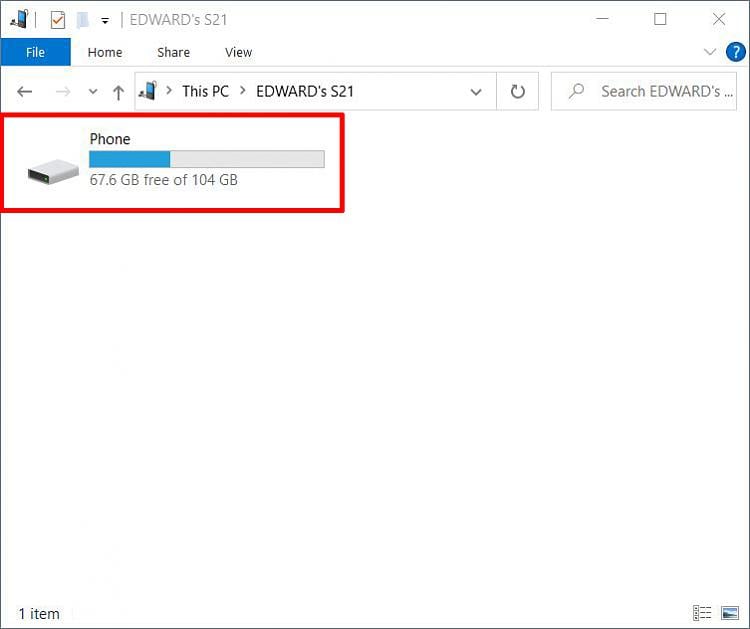Refresh the current folder view
This screenshot has width=750, height=629.
point(518,91)
